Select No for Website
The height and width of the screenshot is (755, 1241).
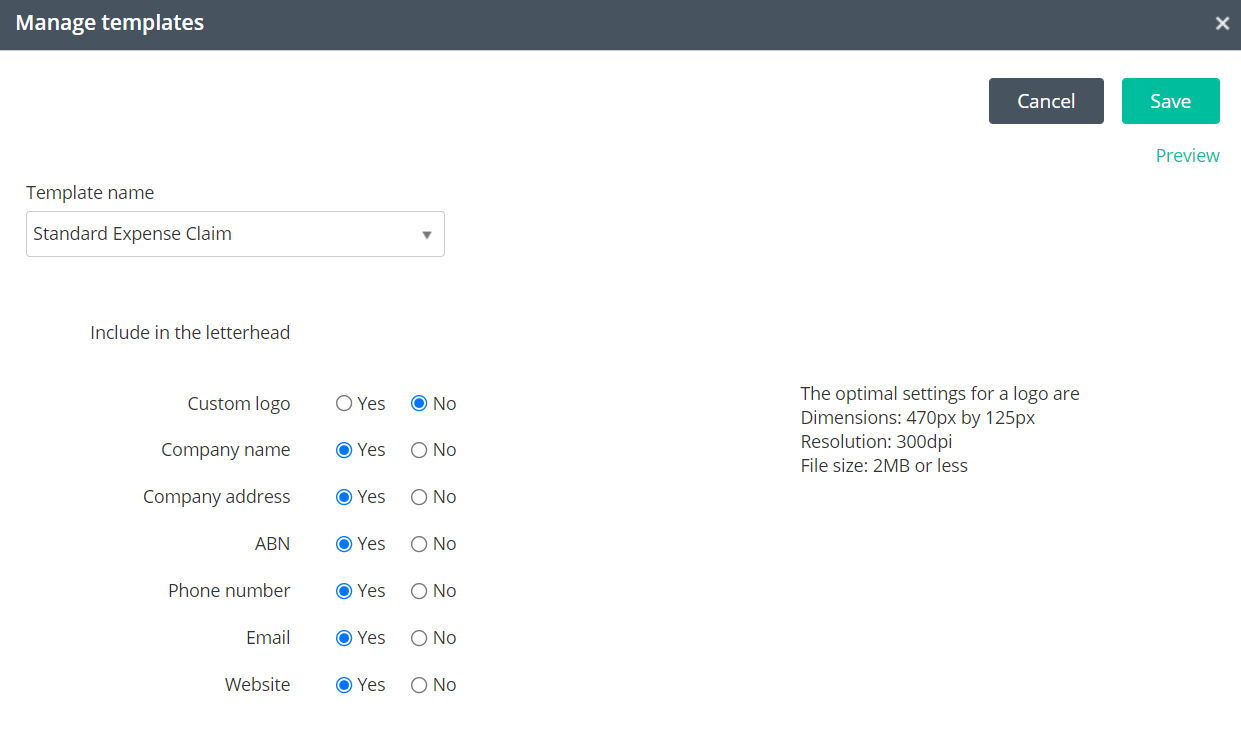point(419,685)
